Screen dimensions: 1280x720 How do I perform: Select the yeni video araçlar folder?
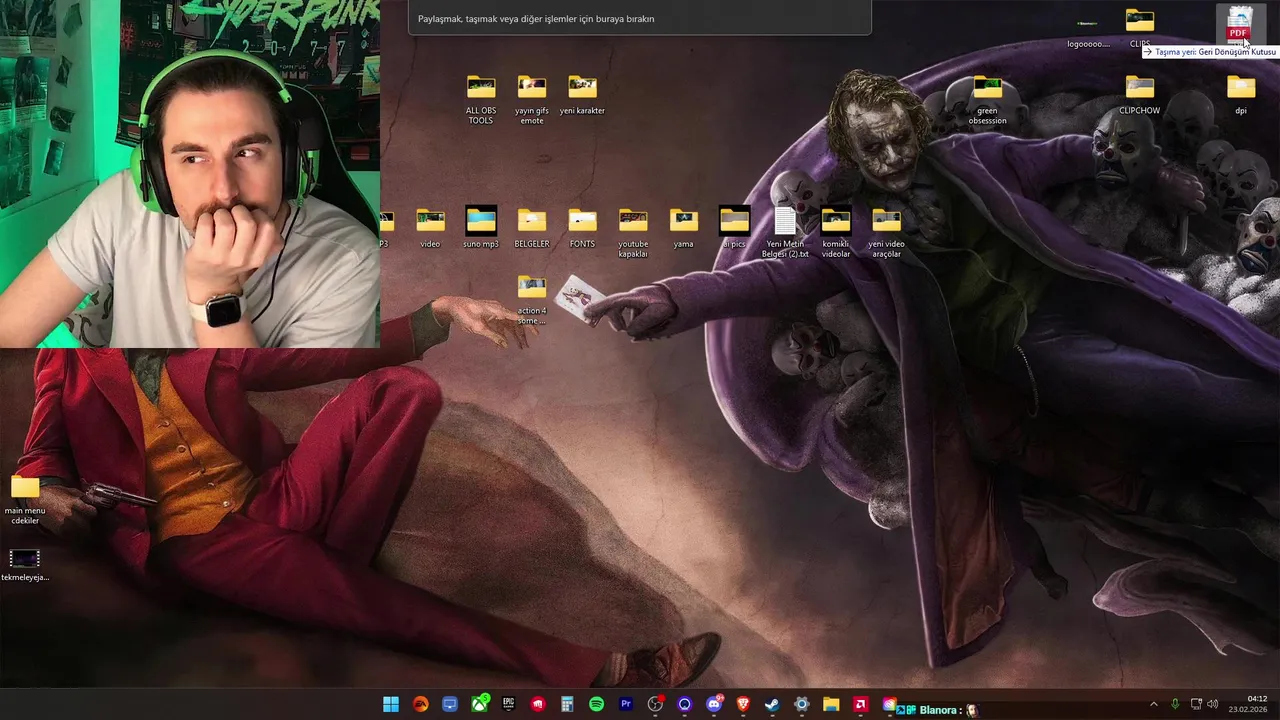886,233
